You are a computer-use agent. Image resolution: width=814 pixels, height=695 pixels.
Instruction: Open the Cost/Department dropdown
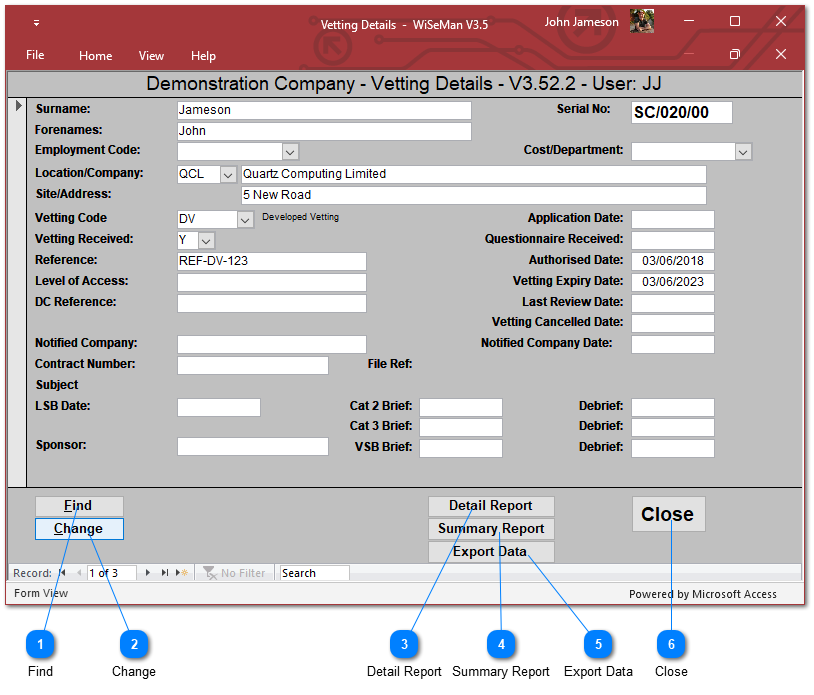point(743,152)
